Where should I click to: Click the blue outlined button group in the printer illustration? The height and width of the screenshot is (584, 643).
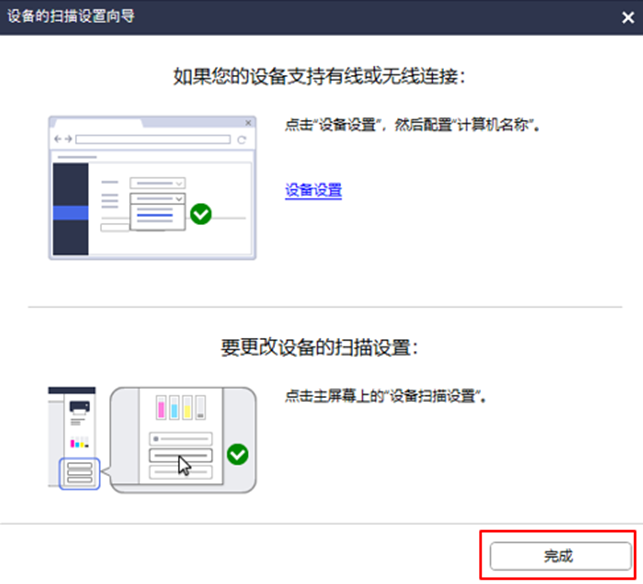click(x=79, y=472)
